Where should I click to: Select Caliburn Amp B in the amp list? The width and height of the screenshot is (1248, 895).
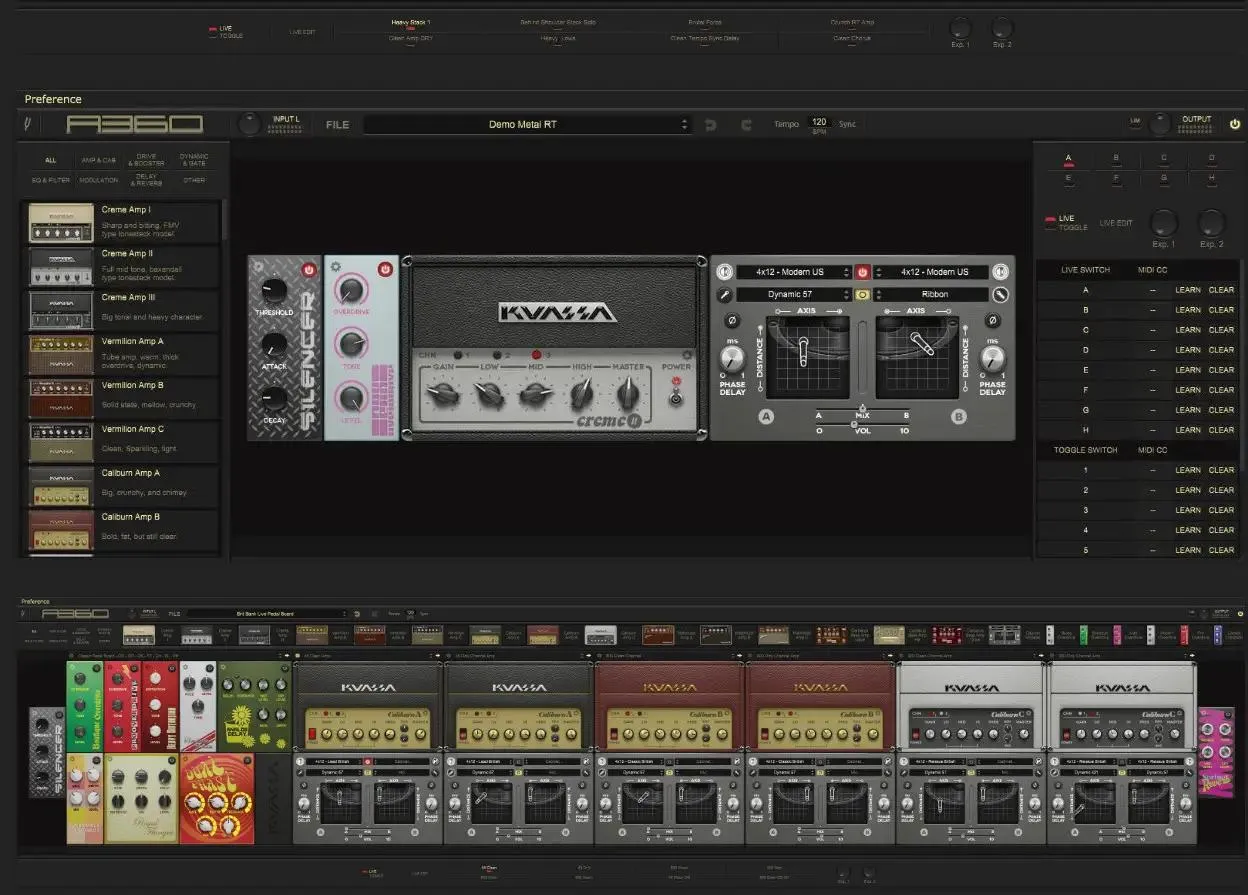click(123, 530)
